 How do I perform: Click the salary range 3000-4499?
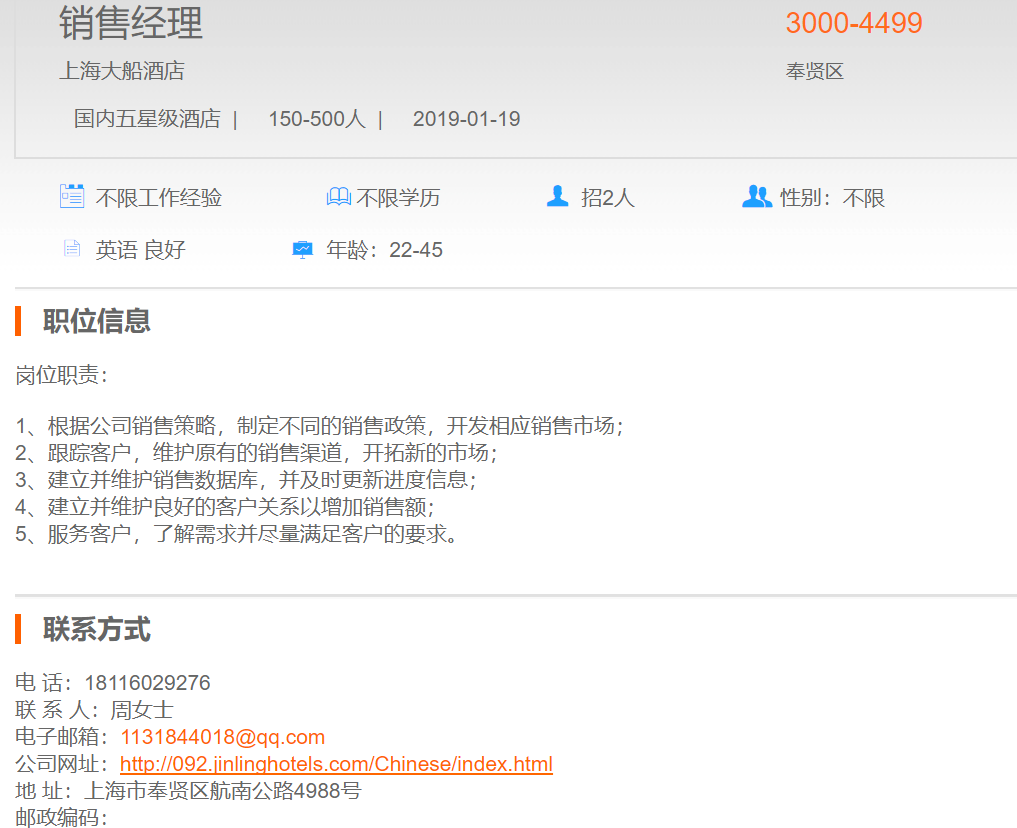853,23
